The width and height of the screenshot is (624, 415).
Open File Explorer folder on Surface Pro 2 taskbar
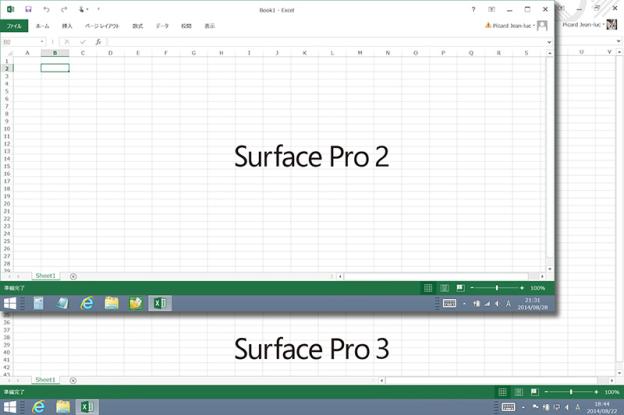tap(111, 304)
